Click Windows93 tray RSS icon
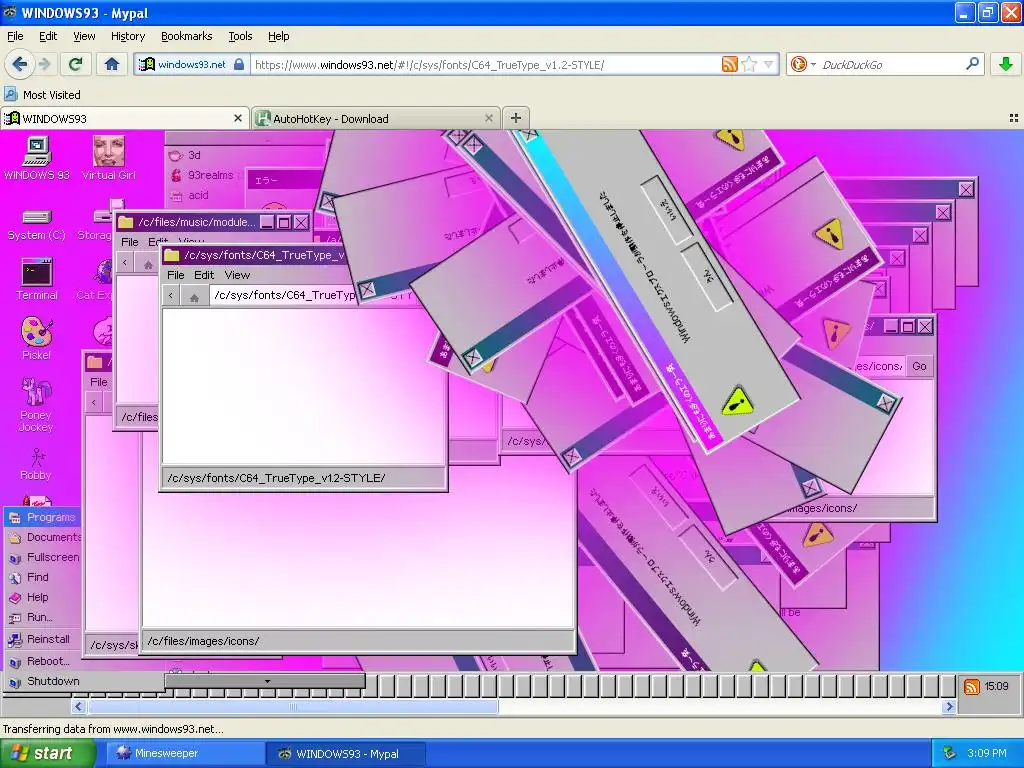Viewport: 1024px width, 768px height. click(x=972, y=686)
